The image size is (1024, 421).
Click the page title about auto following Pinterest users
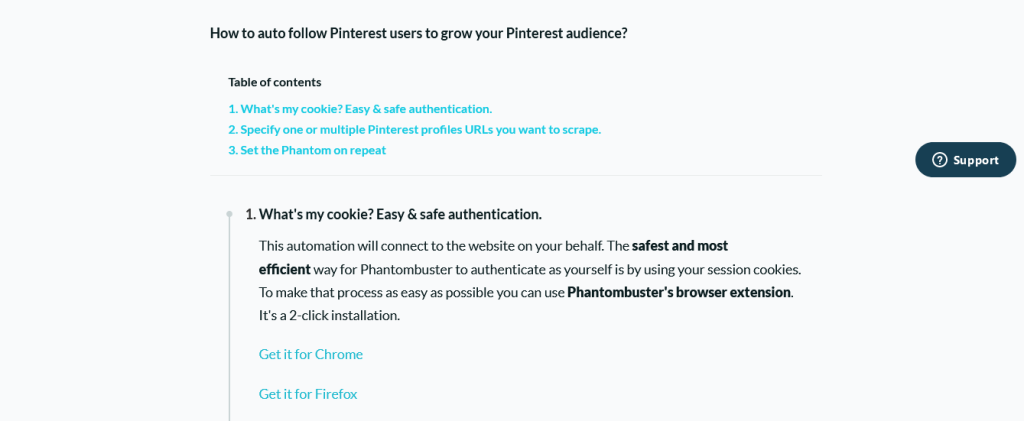[x=419, y=33]
